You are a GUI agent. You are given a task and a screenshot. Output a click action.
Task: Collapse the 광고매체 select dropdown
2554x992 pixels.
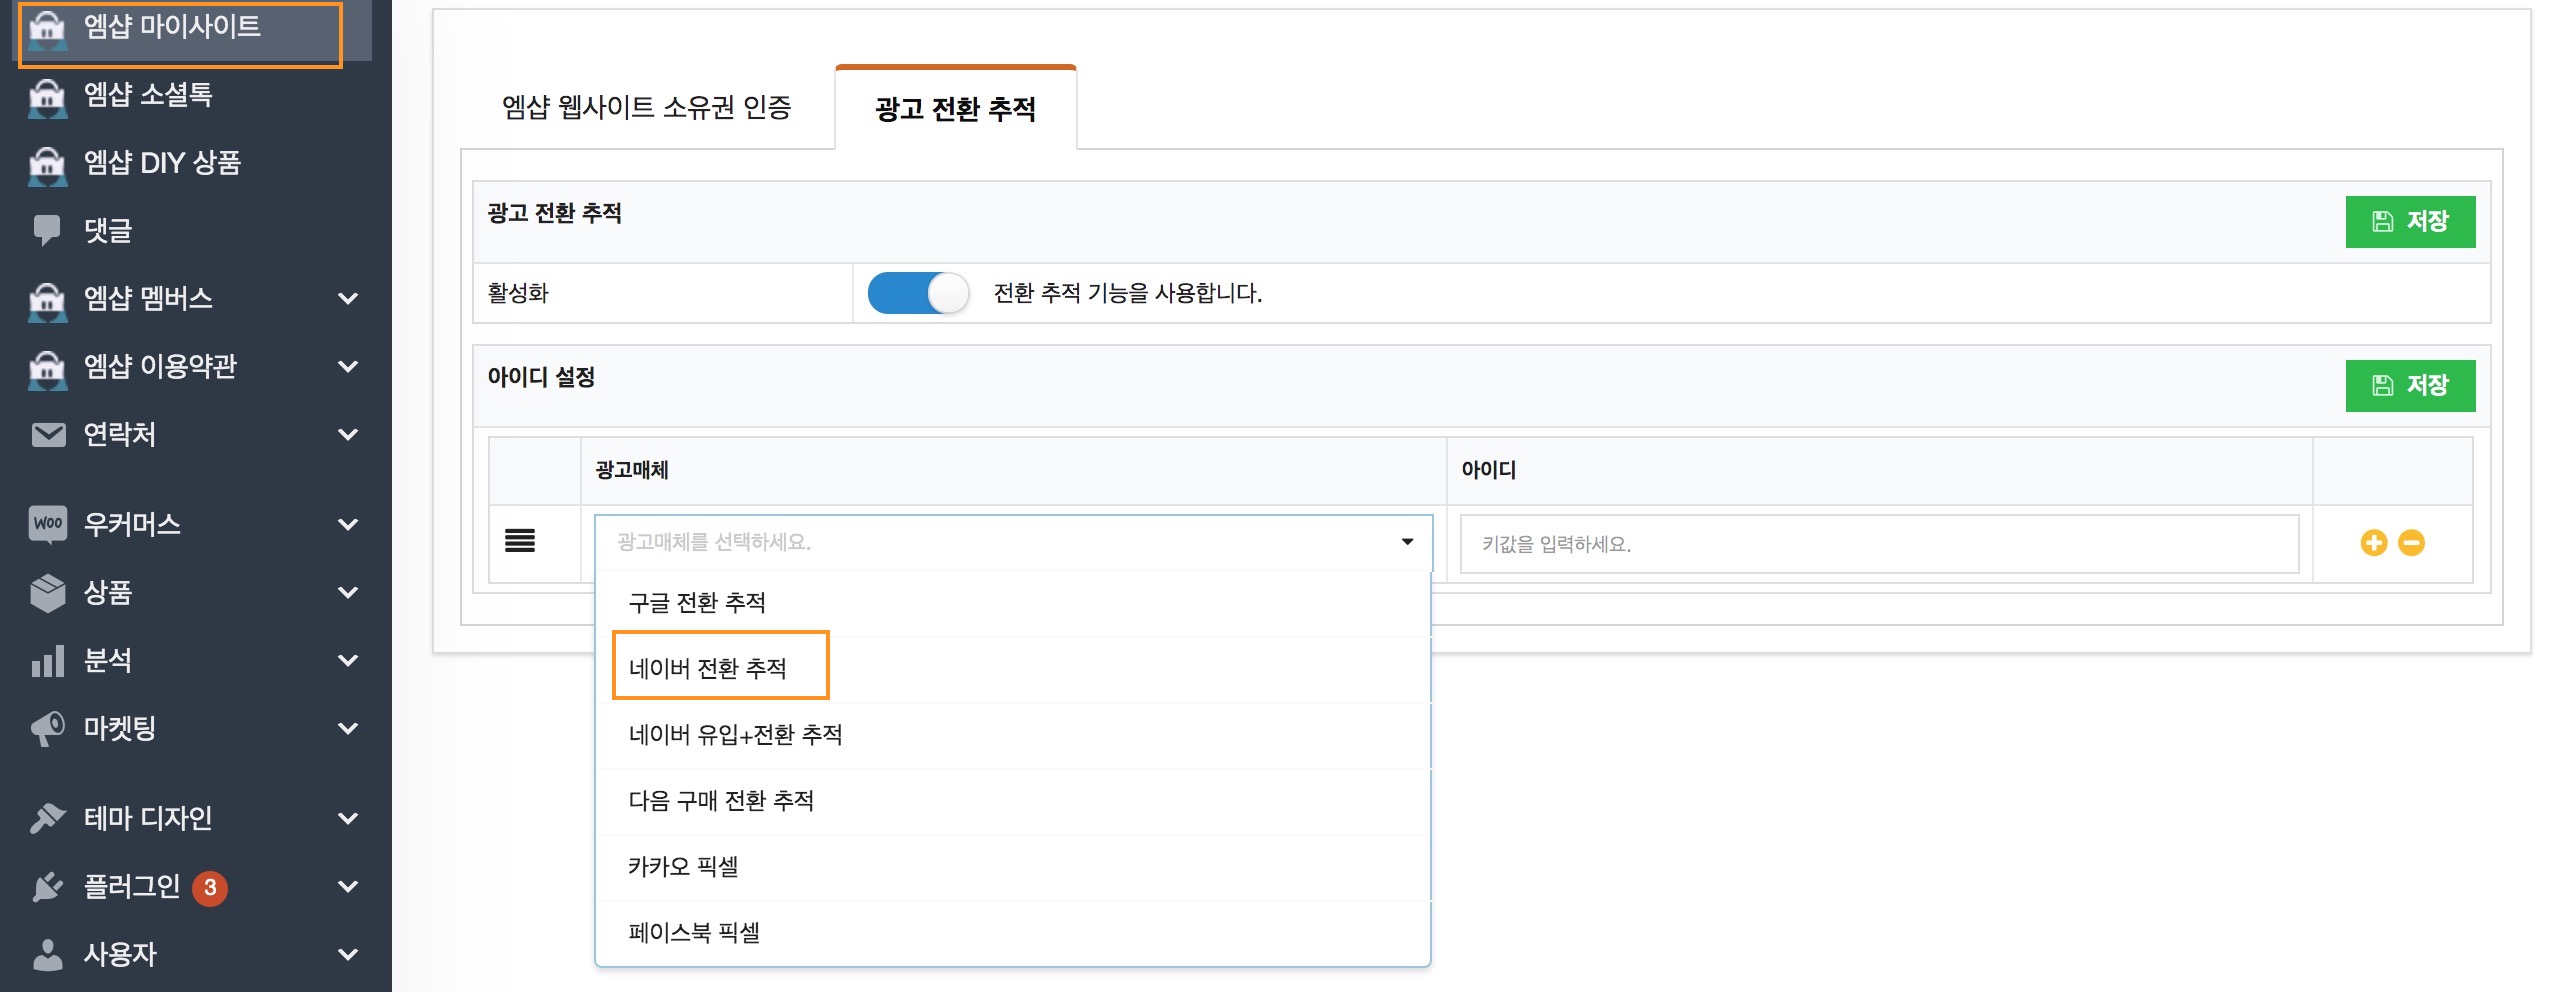click(x=1406, y=542)
